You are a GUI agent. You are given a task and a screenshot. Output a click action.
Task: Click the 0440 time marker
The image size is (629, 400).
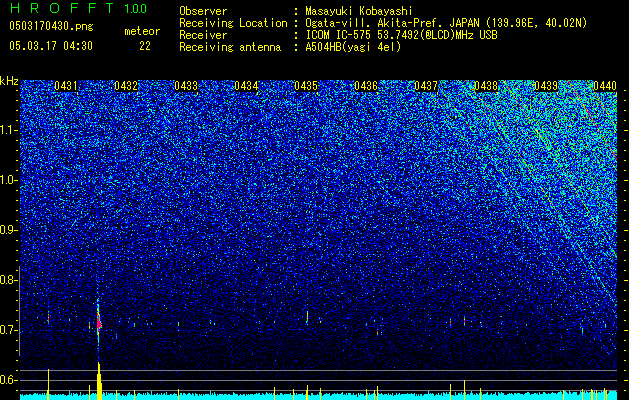(605, 86)
